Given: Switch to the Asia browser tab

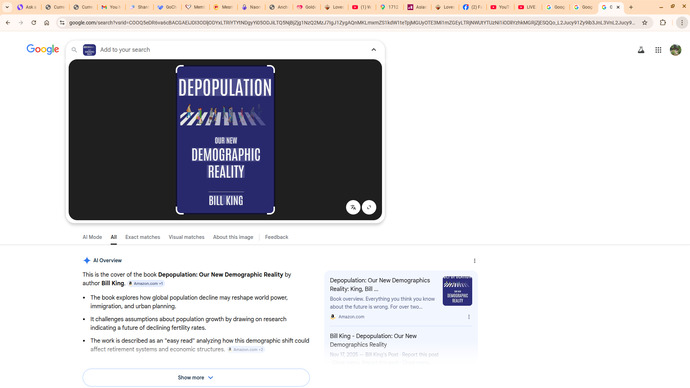Looking at the screenshot, I should [417, 7].
